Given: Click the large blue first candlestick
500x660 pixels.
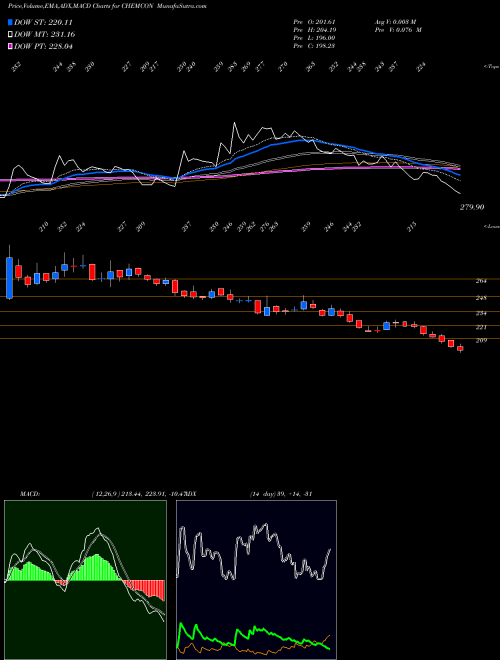Looking at the screenshot, I should pos(10,278).
